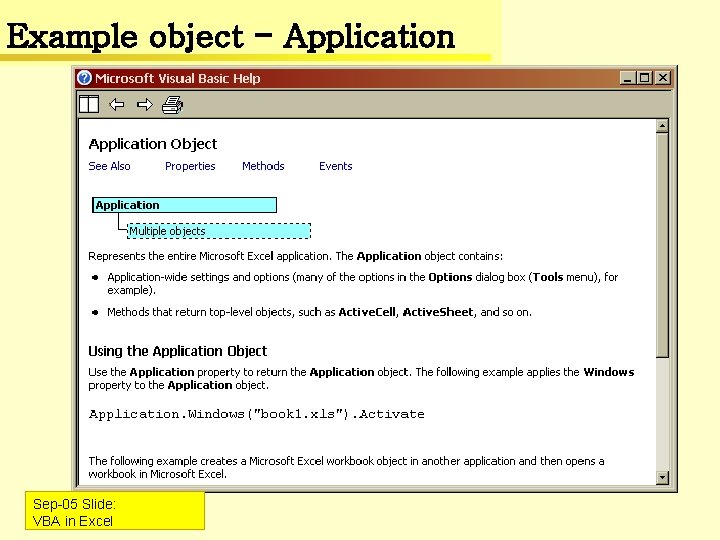Click the bold word Options

point(450,277)
